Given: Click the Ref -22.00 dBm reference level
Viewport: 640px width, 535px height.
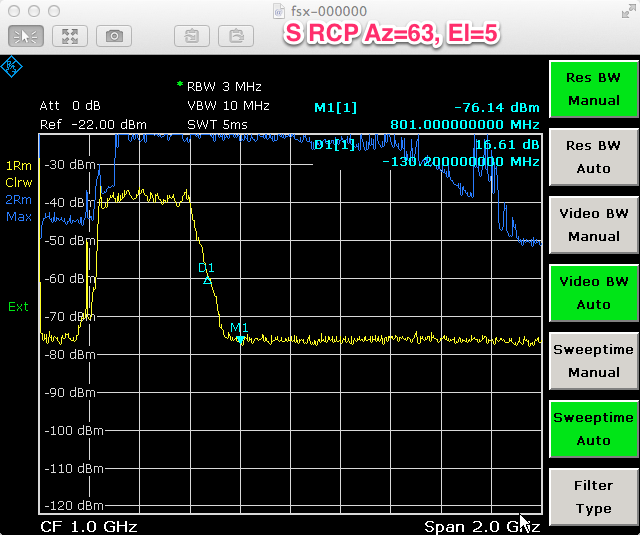Looking at the screenshot, I should 93,124.
